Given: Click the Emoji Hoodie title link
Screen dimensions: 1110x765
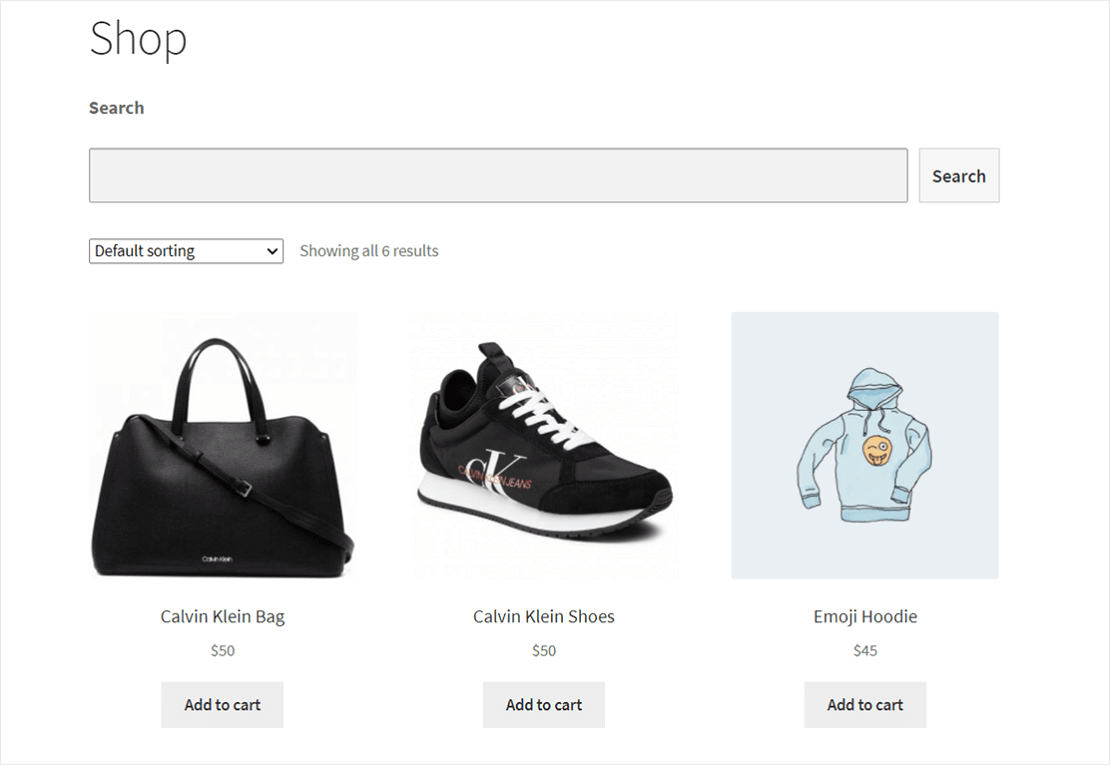Looking at the screenshot, I should (865, 616).
